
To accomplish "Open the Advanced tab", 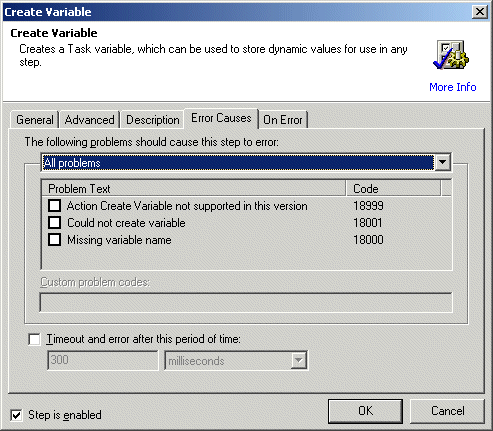I will coord(89,120).
